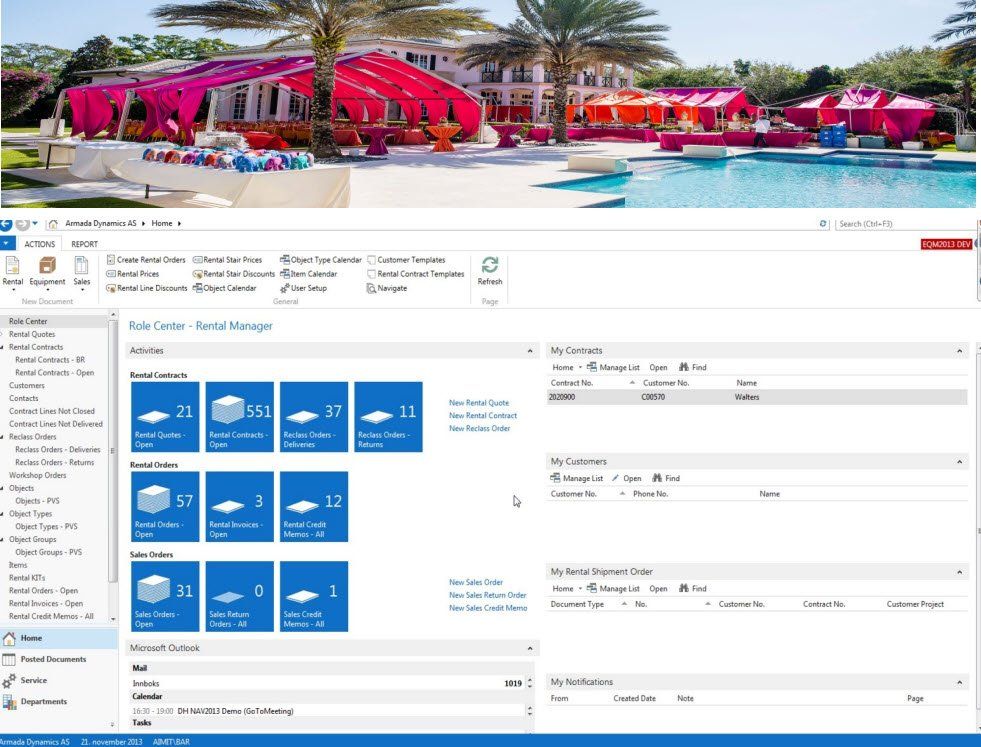The width and height of the screenshot is (981, 747).
Task: Switch to the REPORT ribbon tab
Action: tap(84, 244)
